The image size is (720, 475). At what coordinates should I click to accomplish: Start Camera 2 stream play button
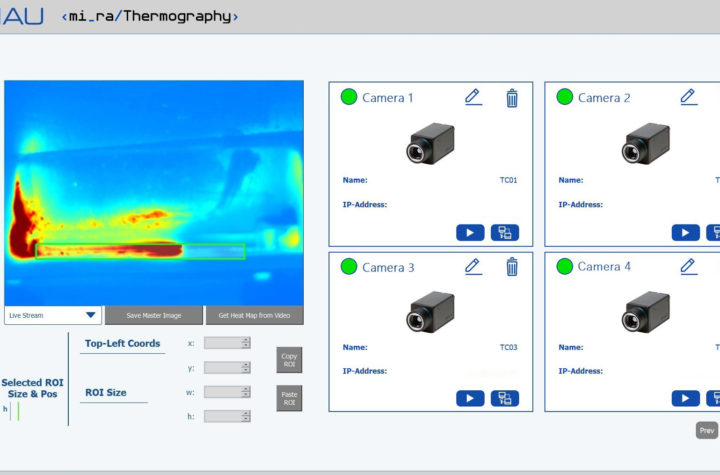[686, 232]
